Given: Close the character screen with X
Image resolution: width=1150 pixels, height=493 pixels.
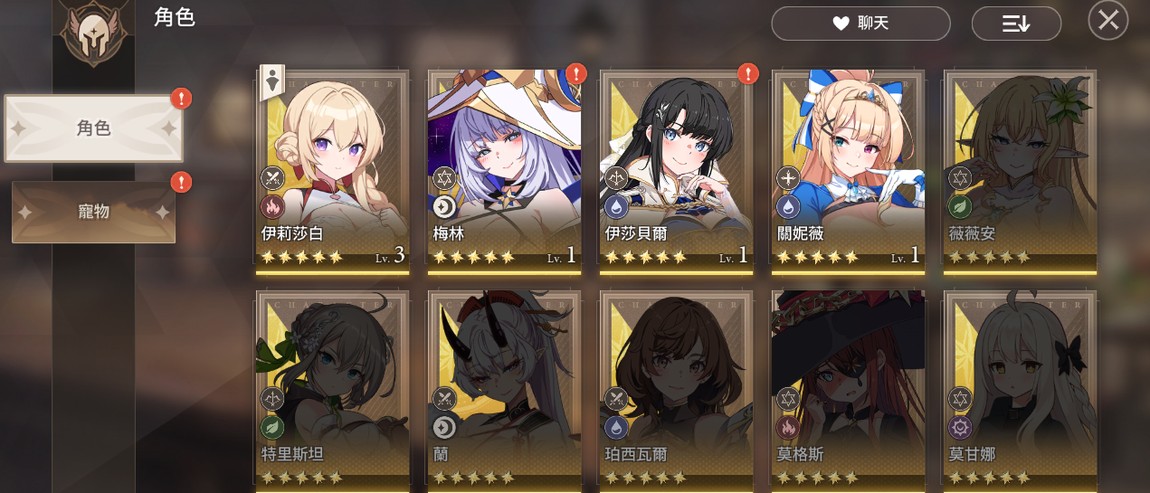Looking at the screenshot, I should click(1107, 21).
